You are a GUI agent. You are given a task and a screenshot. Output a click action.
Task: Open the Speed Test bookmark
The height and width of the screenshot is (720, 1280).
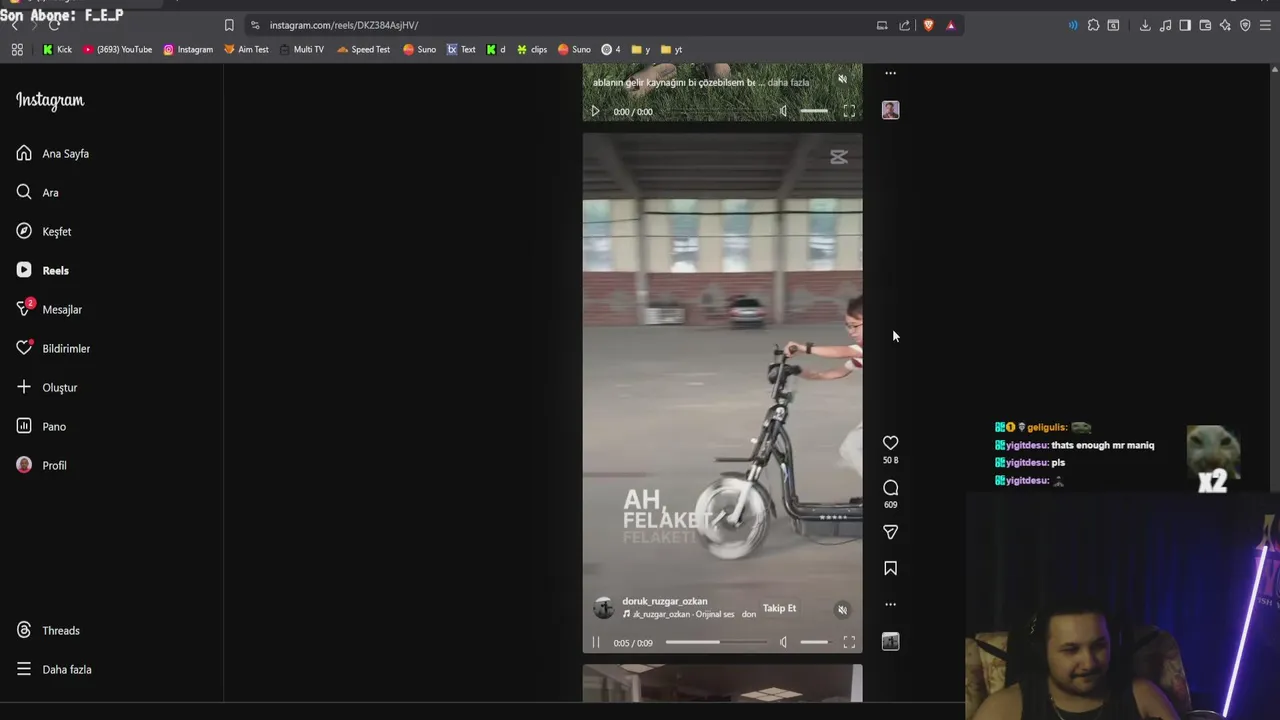(364, 49)
